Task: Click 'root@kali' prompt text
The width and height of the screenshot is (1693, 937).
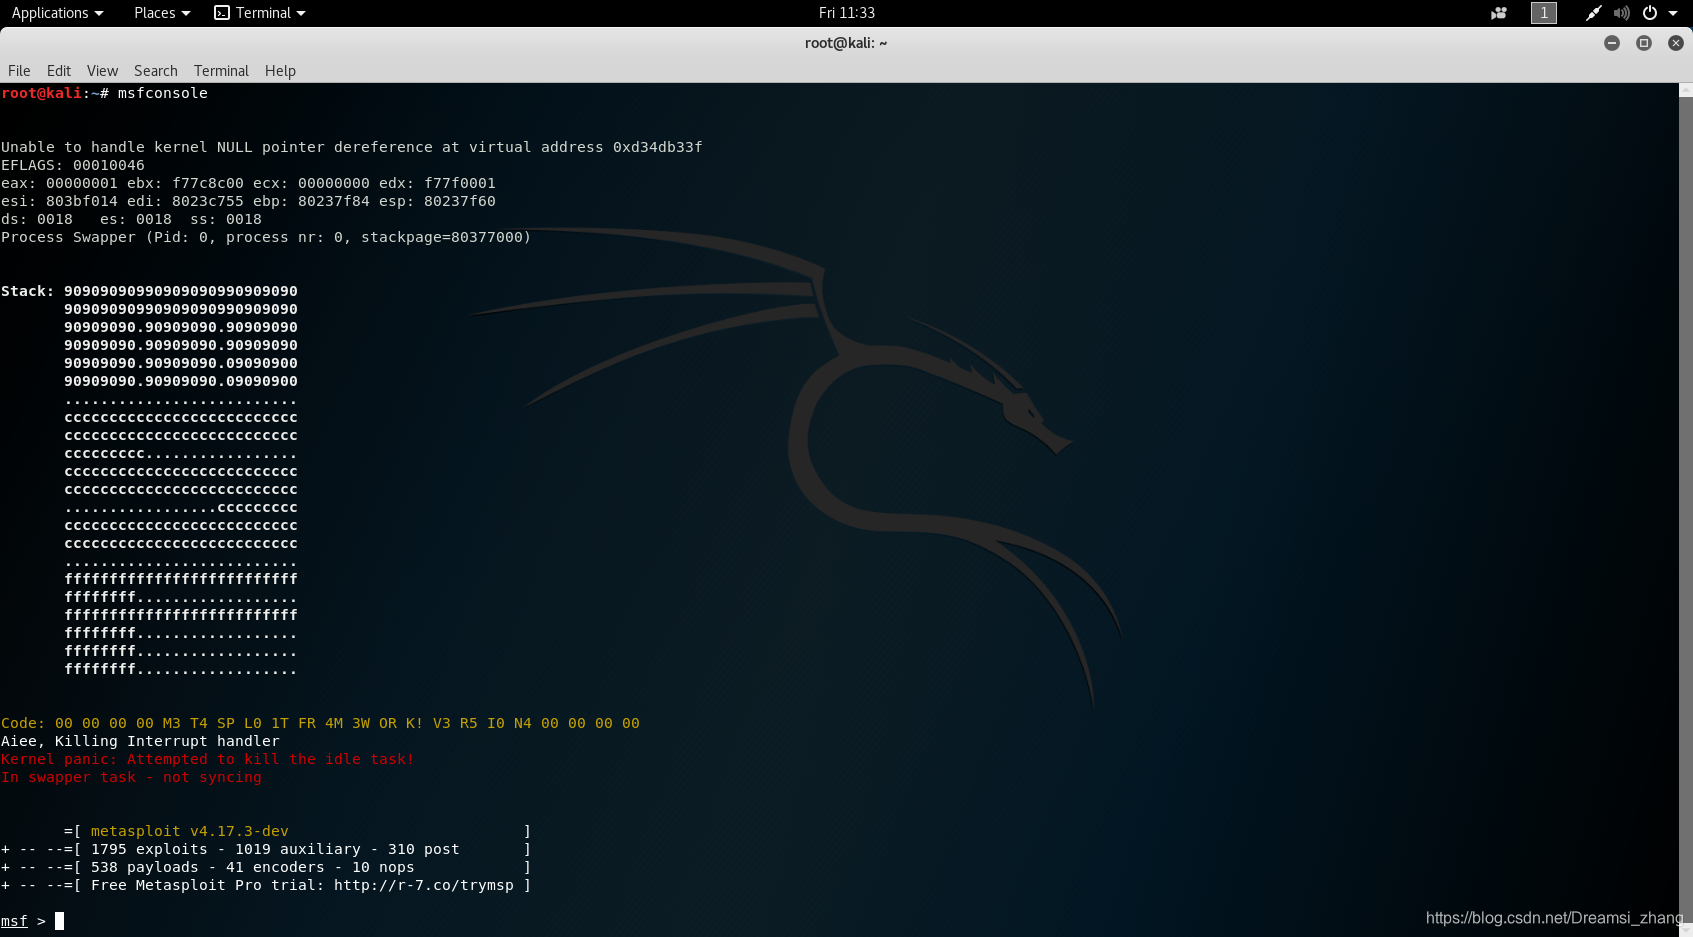Action: [x=41, y=93]
